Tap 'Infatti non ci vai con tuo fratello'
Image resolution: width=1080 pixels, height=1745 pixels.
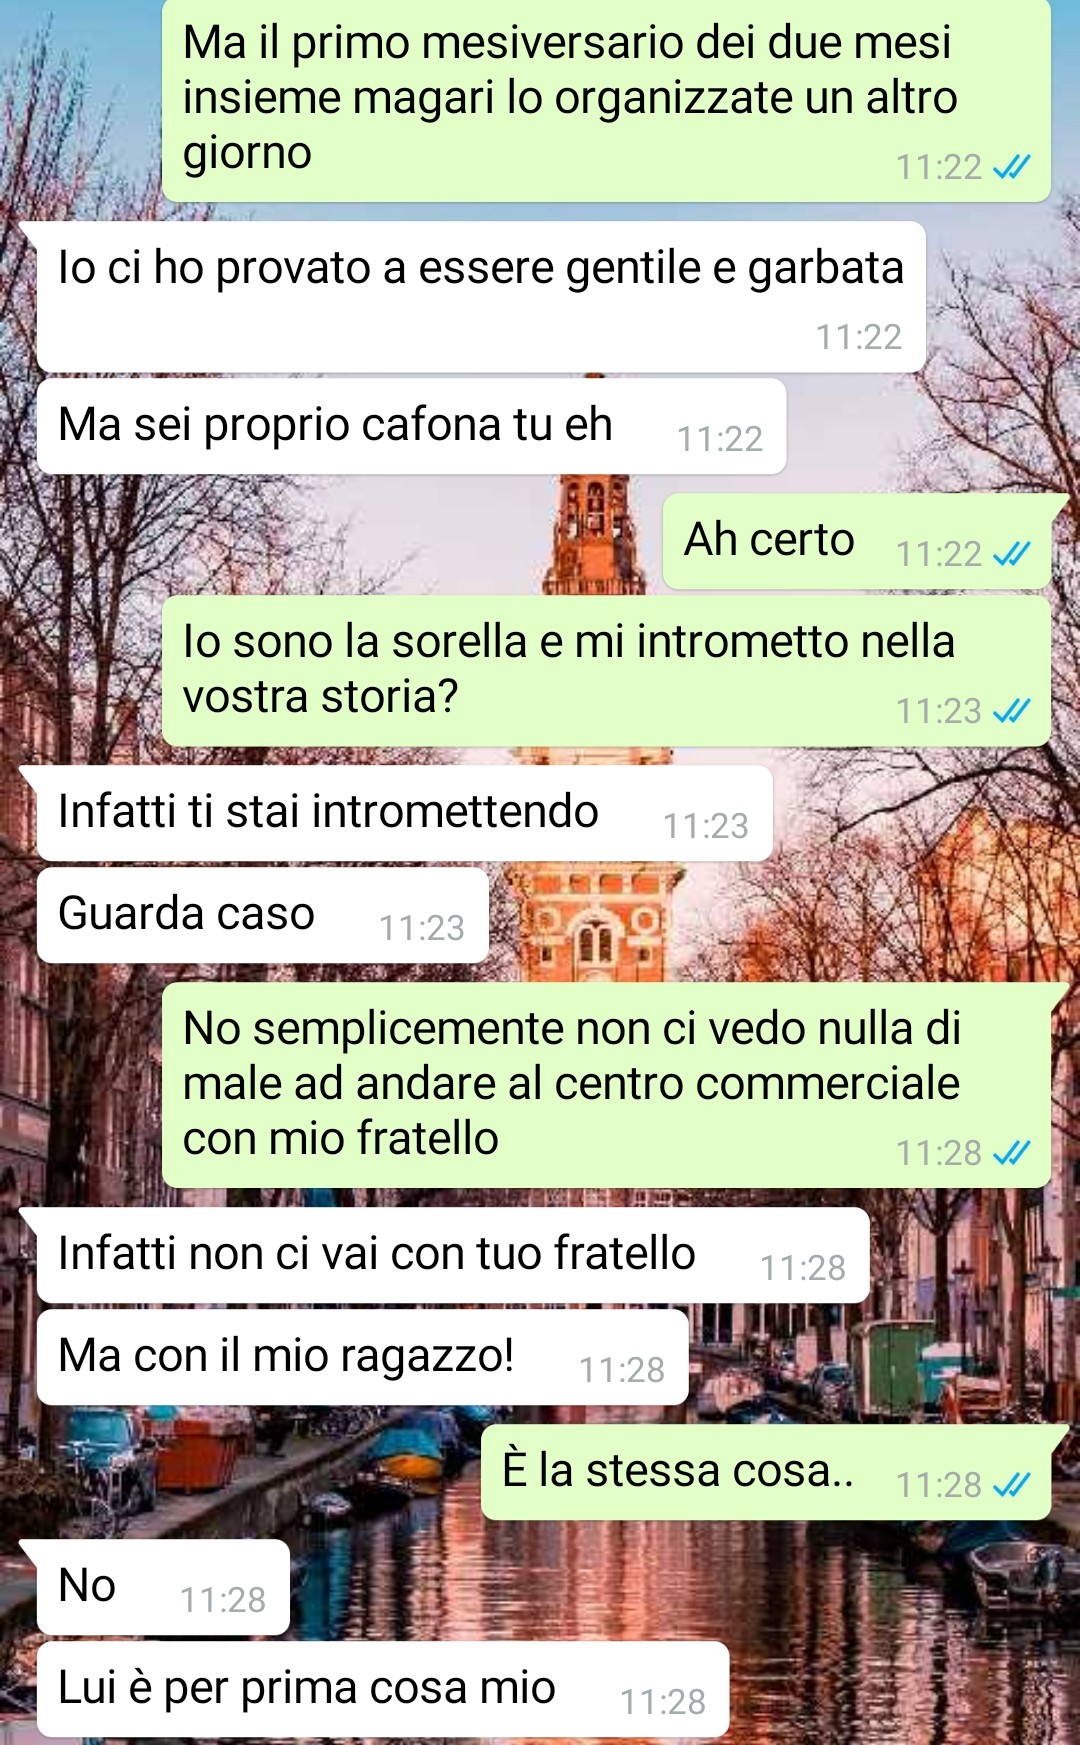tap(453, 1255)
